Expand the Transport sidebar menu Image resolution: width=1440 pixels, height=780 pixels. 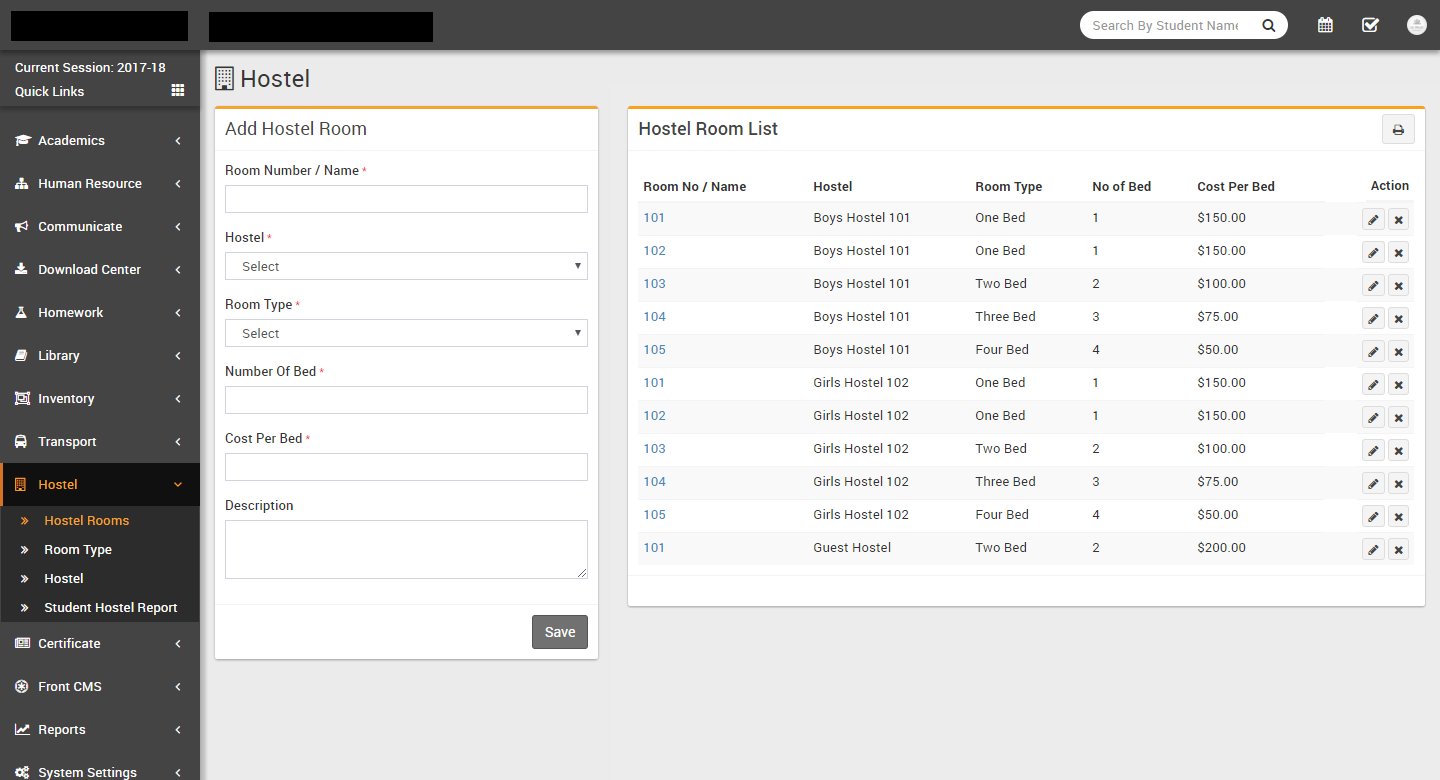(99, 442)
